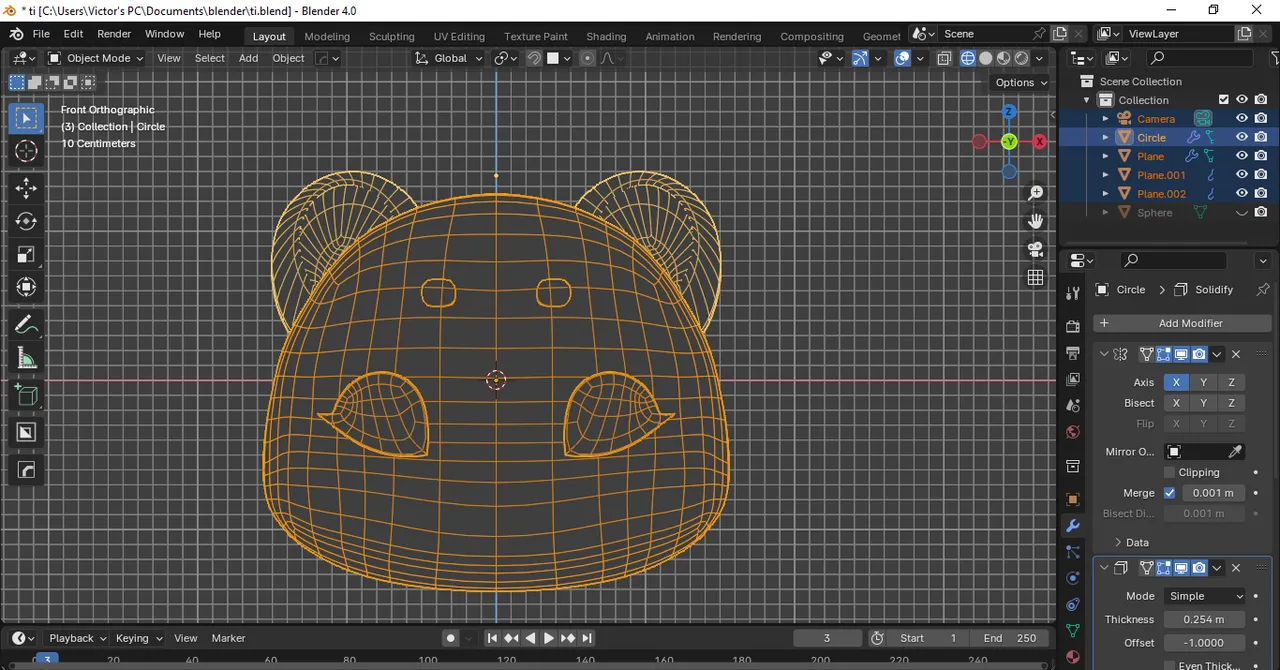Click the mirror object eyedropper icon
This screenshot has height=670, width=1280.
click(x=1235, y=452)
